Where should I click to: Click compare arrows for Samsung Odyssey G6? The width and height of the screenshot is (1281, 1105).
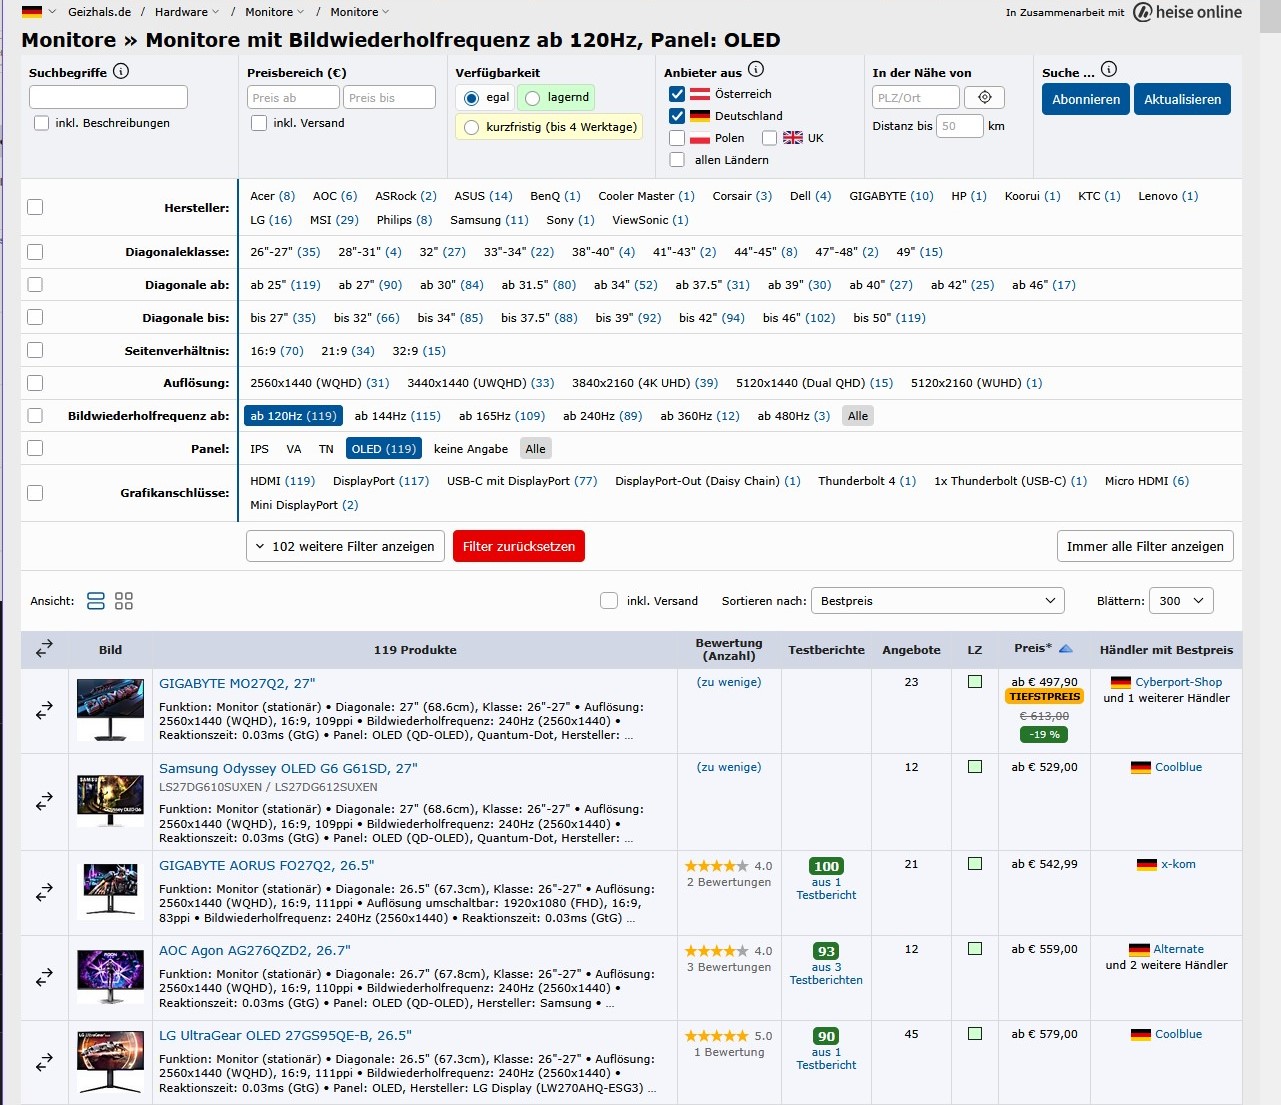44,802
